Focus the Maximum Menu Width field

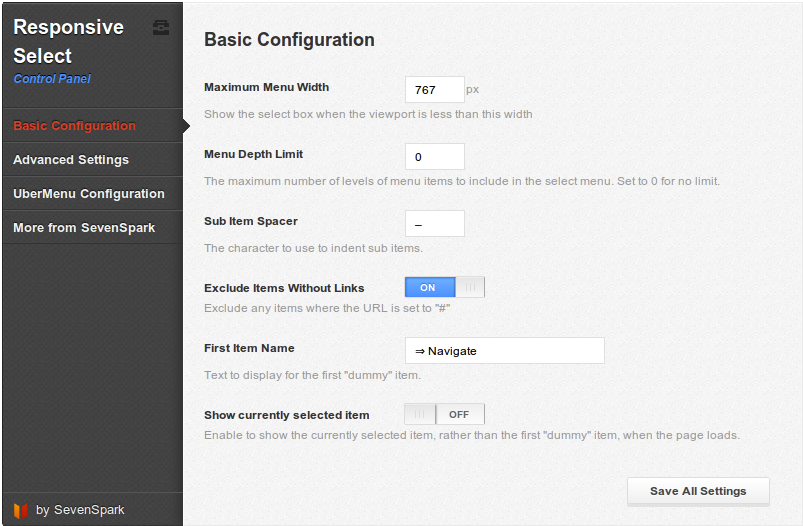pyautogui.click(x=435, y=90)
